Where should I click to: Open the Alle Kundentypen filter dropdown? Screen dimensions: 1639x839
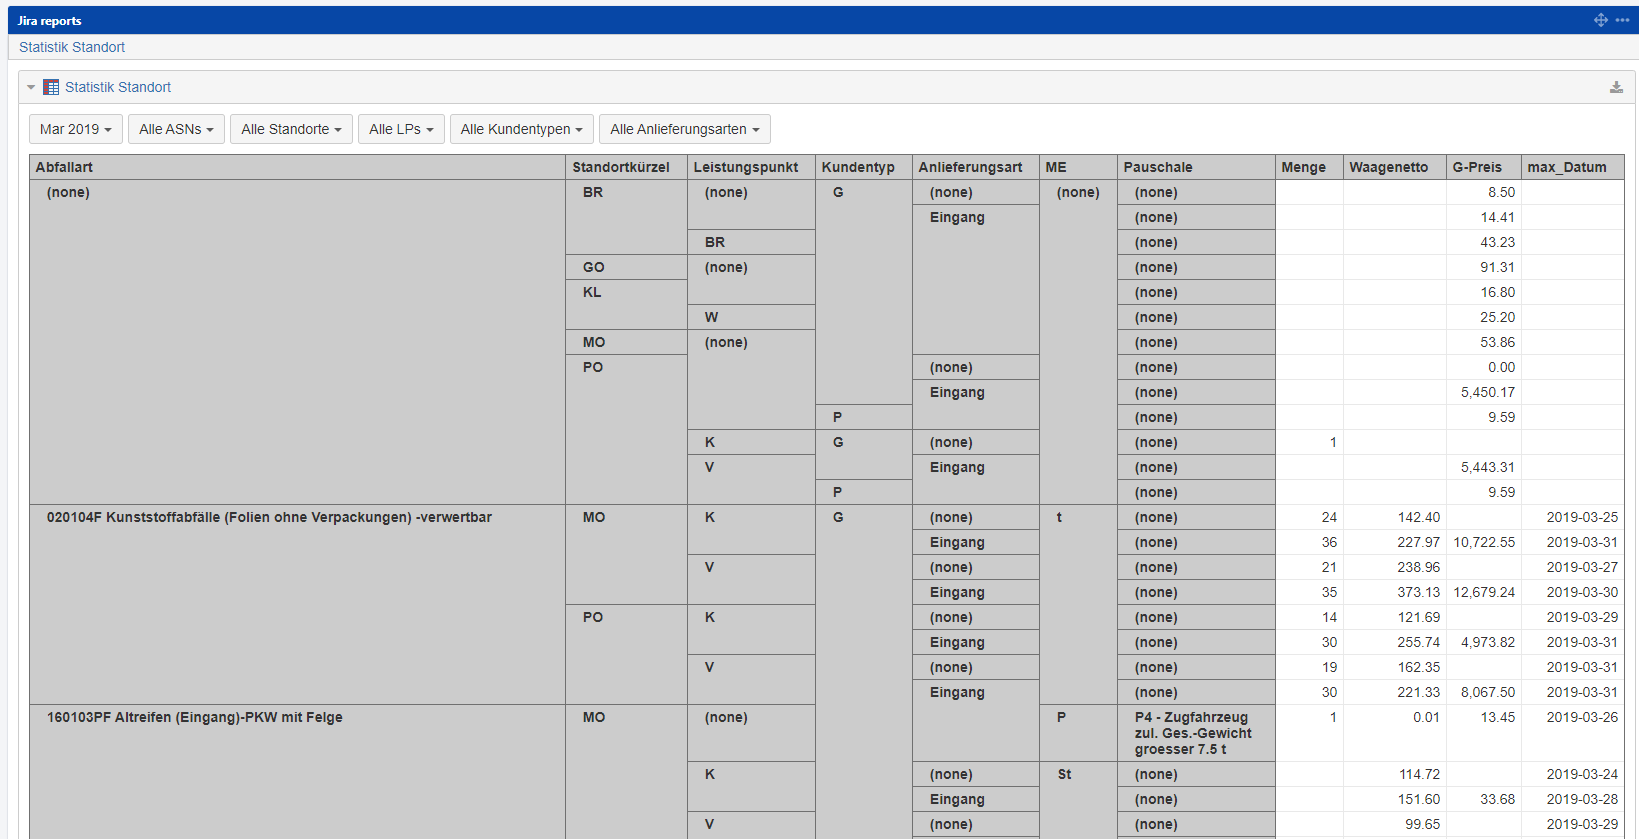[x=522, y=129]
